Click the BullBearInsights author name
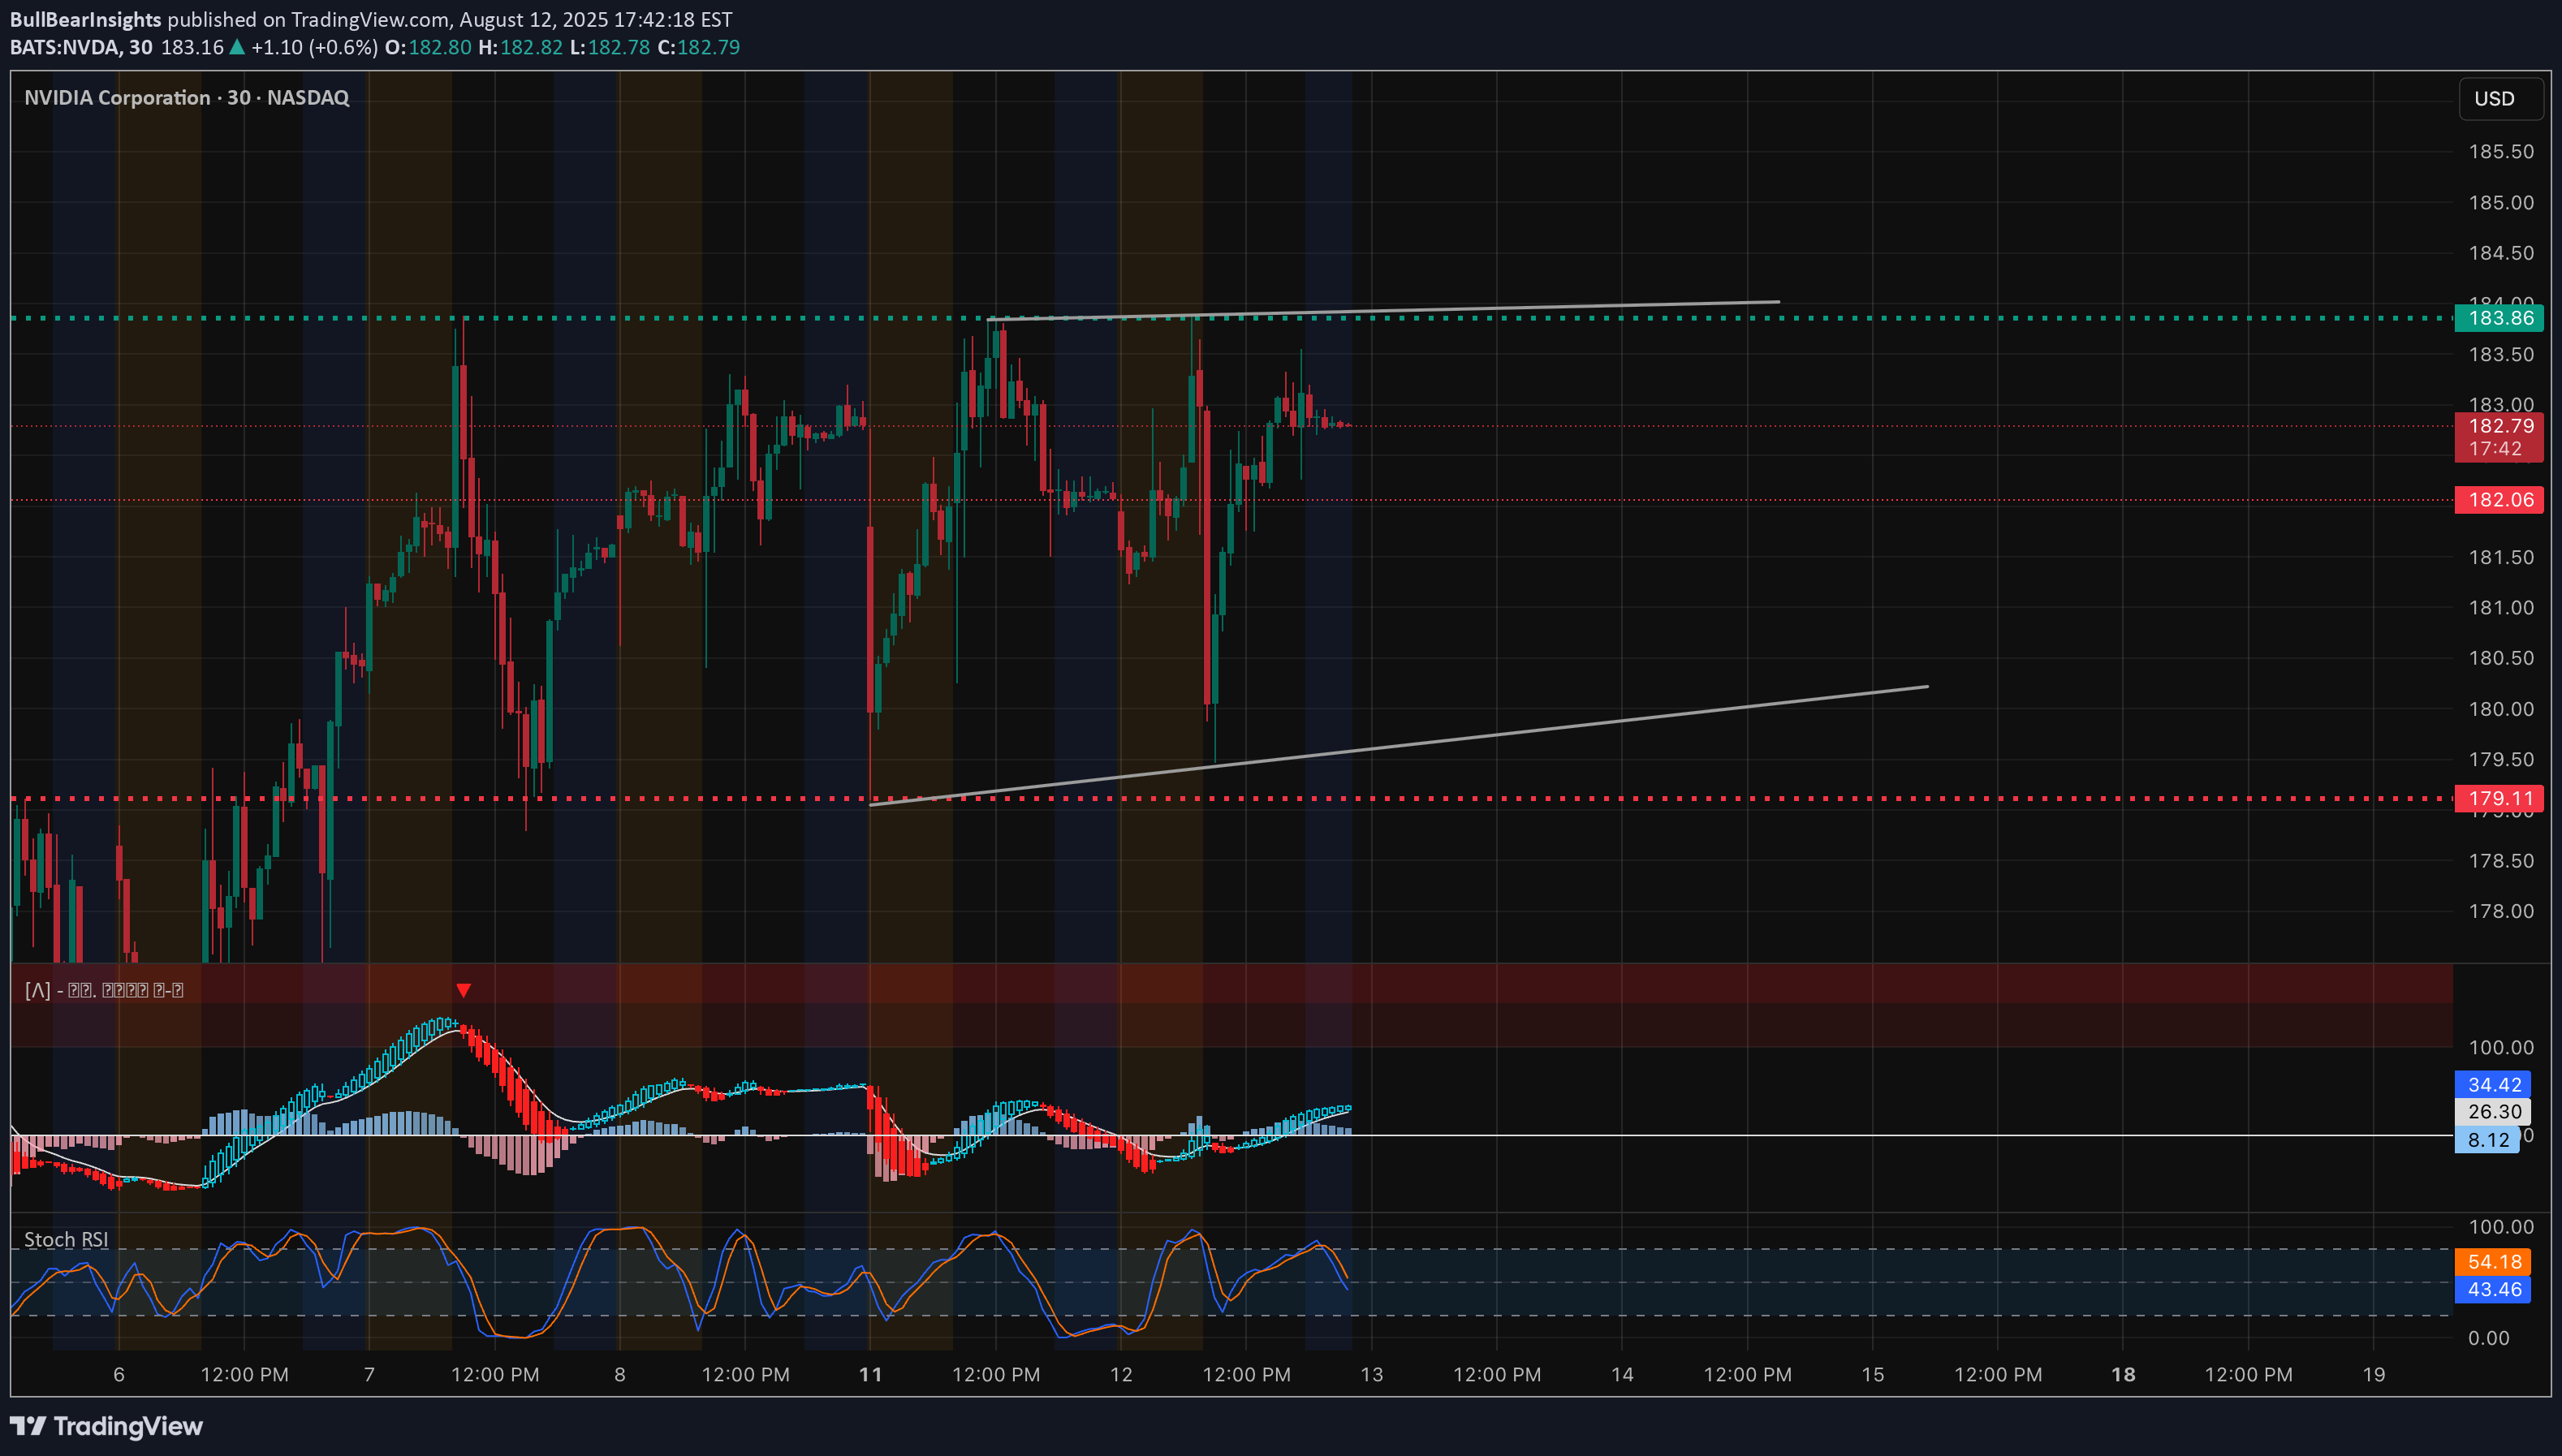The width and height of the screenshot is (2562, 1456). pyautogui.click(x=86, y=20)
